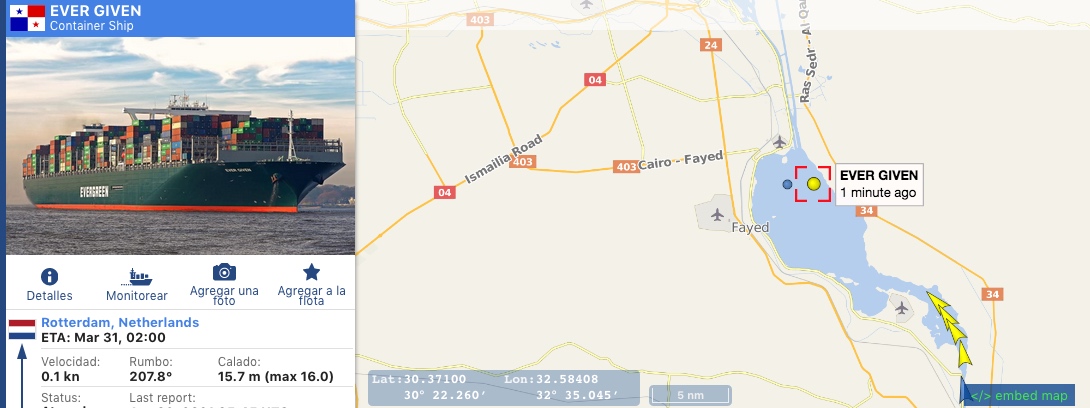Click the Agregar una foto camera icon
This screenshot has height=408, width=1090.
point(224,272)
